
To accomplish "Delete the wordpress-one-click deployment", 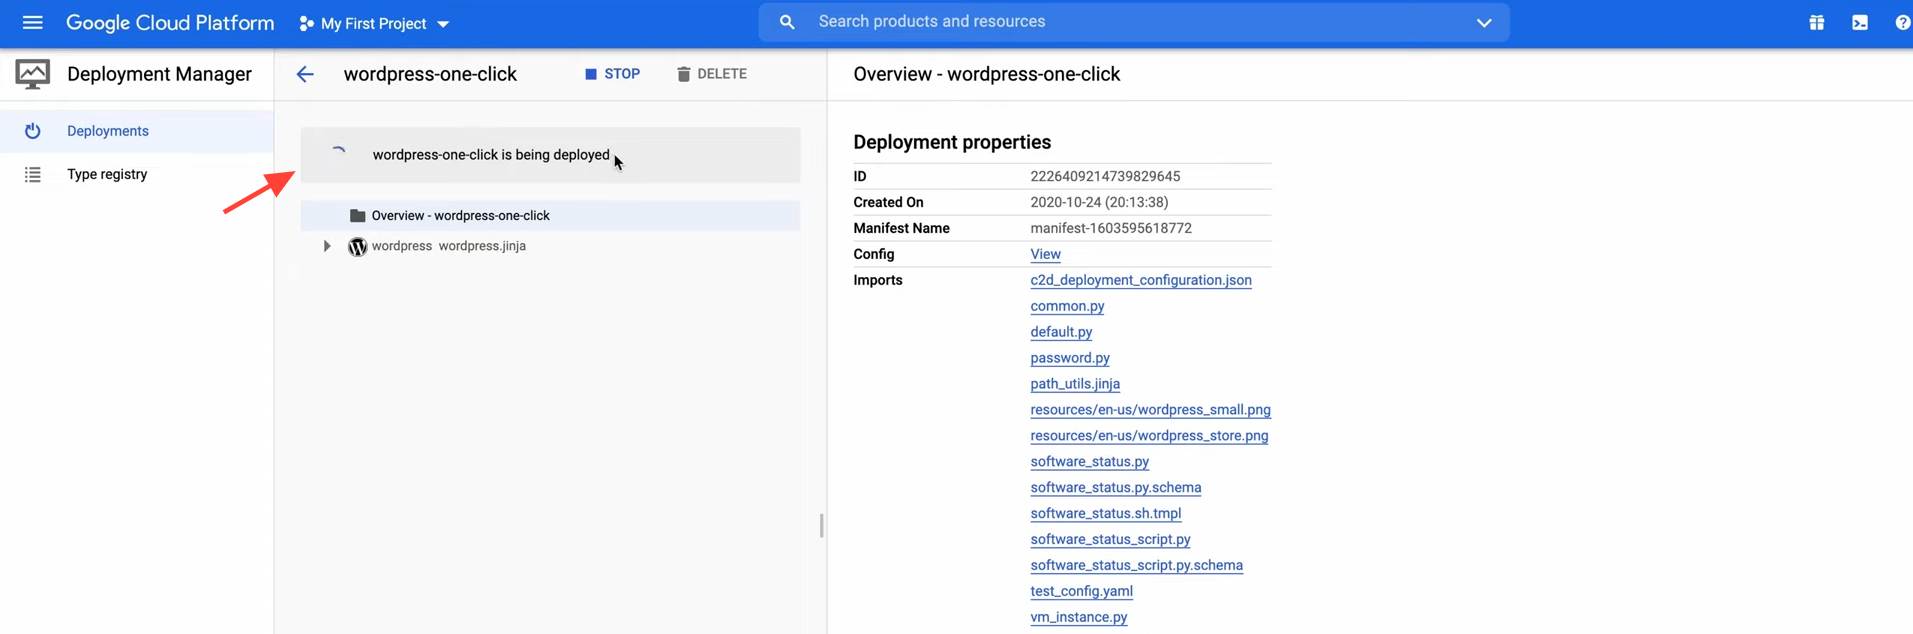I will [711, 74].
